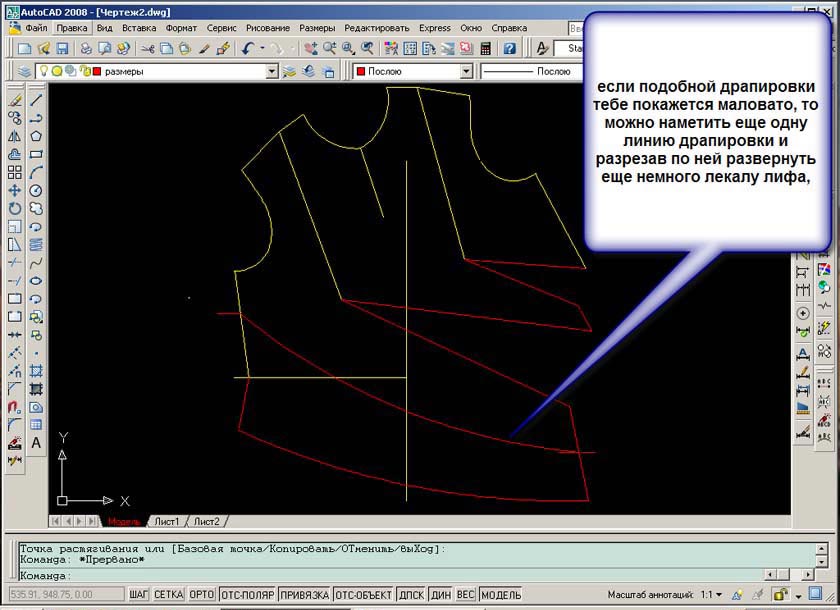
Task: Expand the 'размеры' layer dropdown
Action: tap(271, 72)
